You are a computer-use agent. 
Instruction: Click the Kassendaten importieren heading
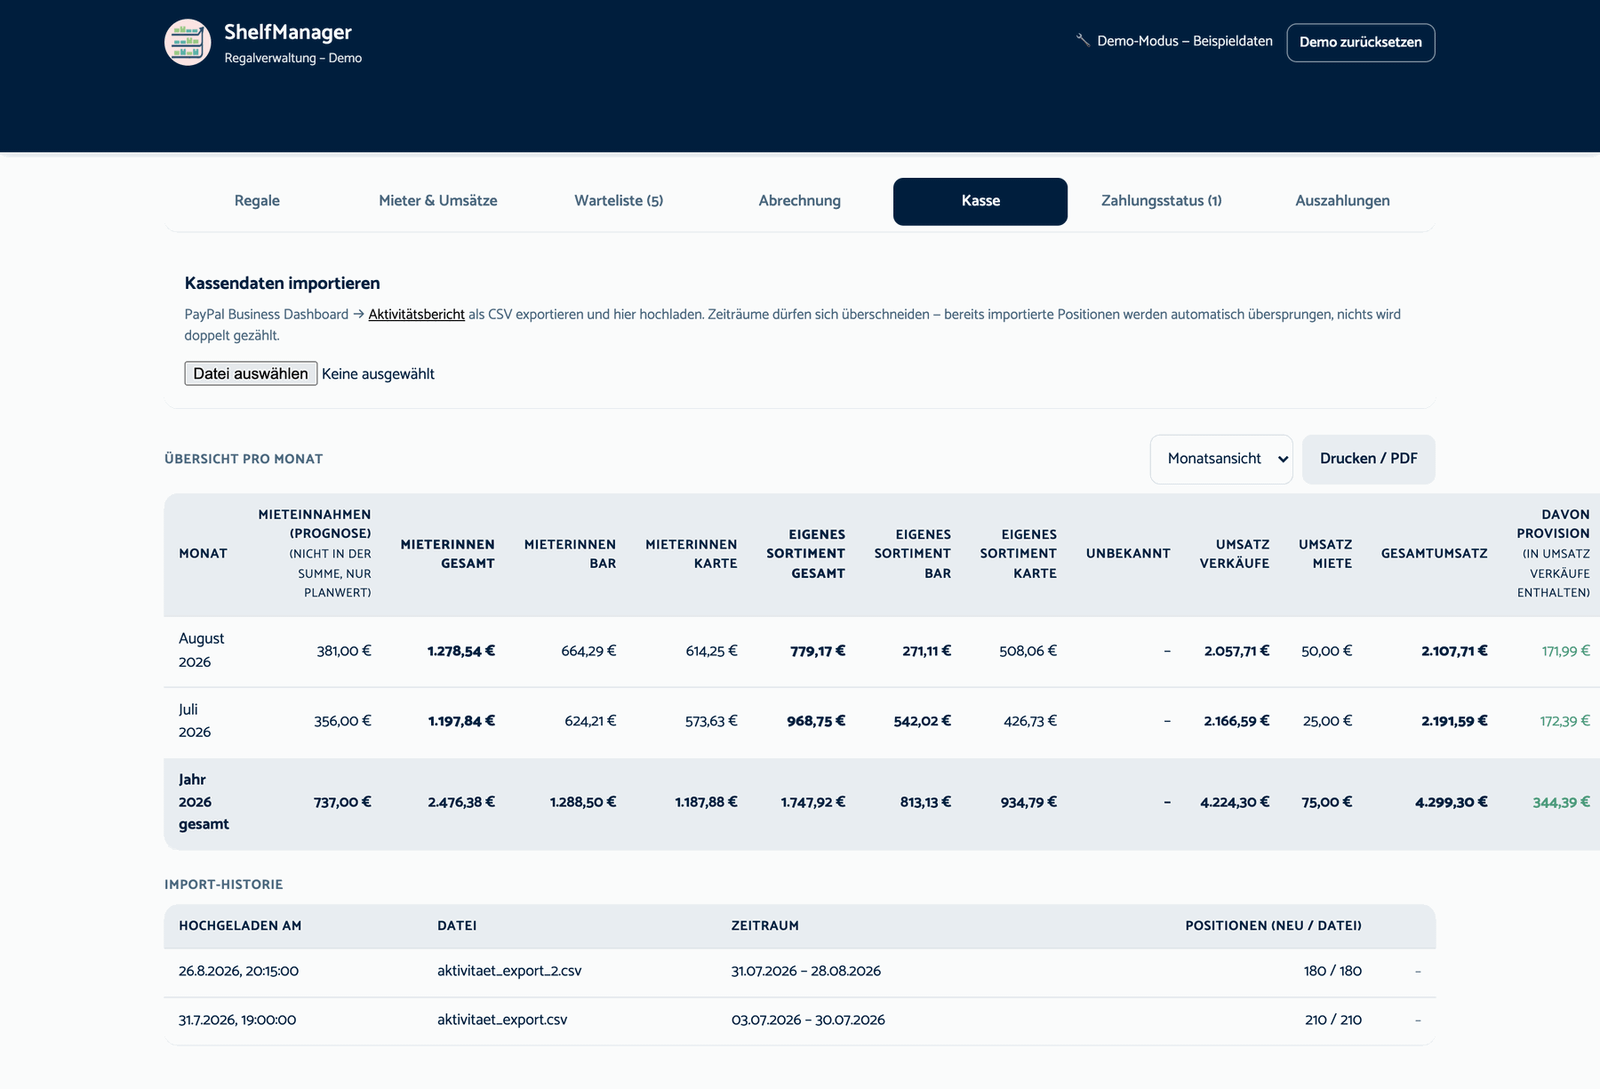pos(282,284)
